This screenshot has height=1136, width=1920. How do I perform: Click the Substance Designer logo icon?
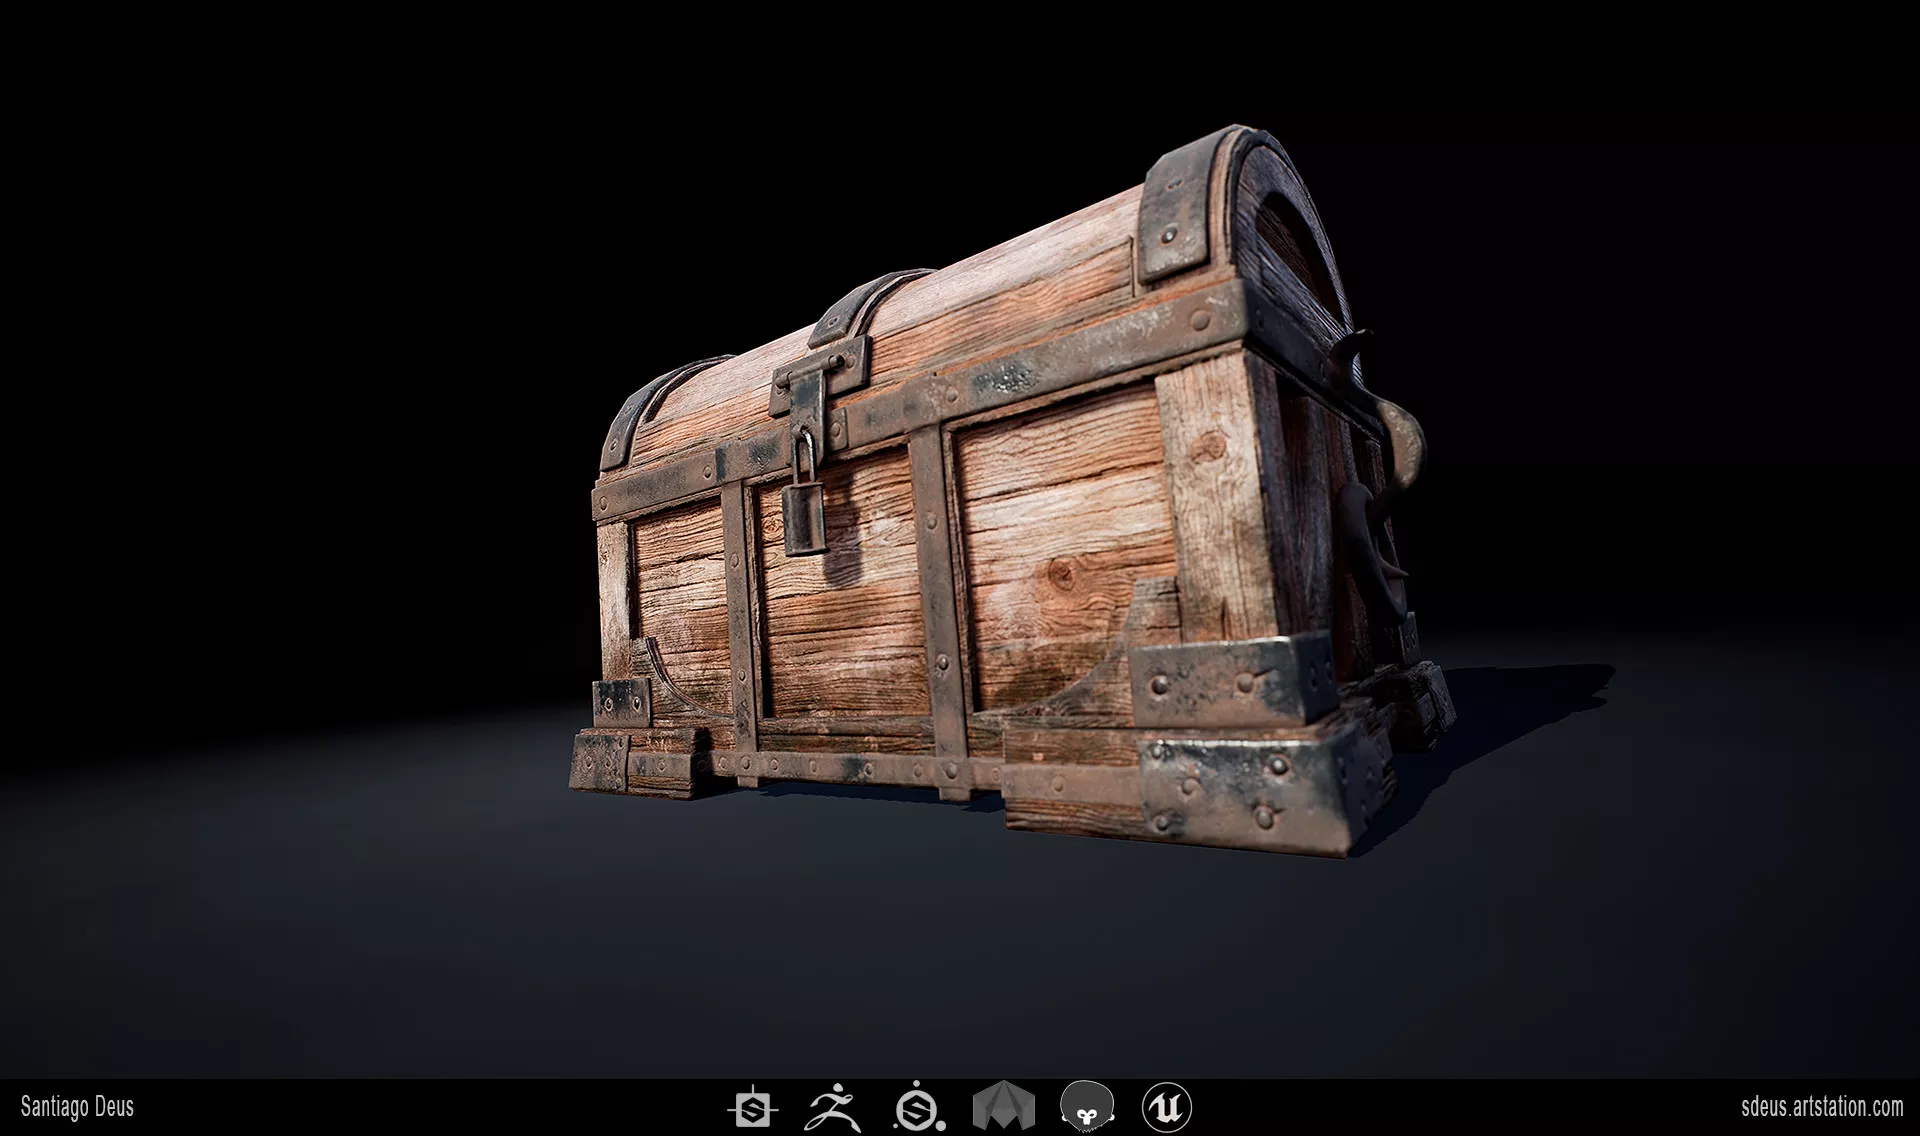click(752, 1108)
